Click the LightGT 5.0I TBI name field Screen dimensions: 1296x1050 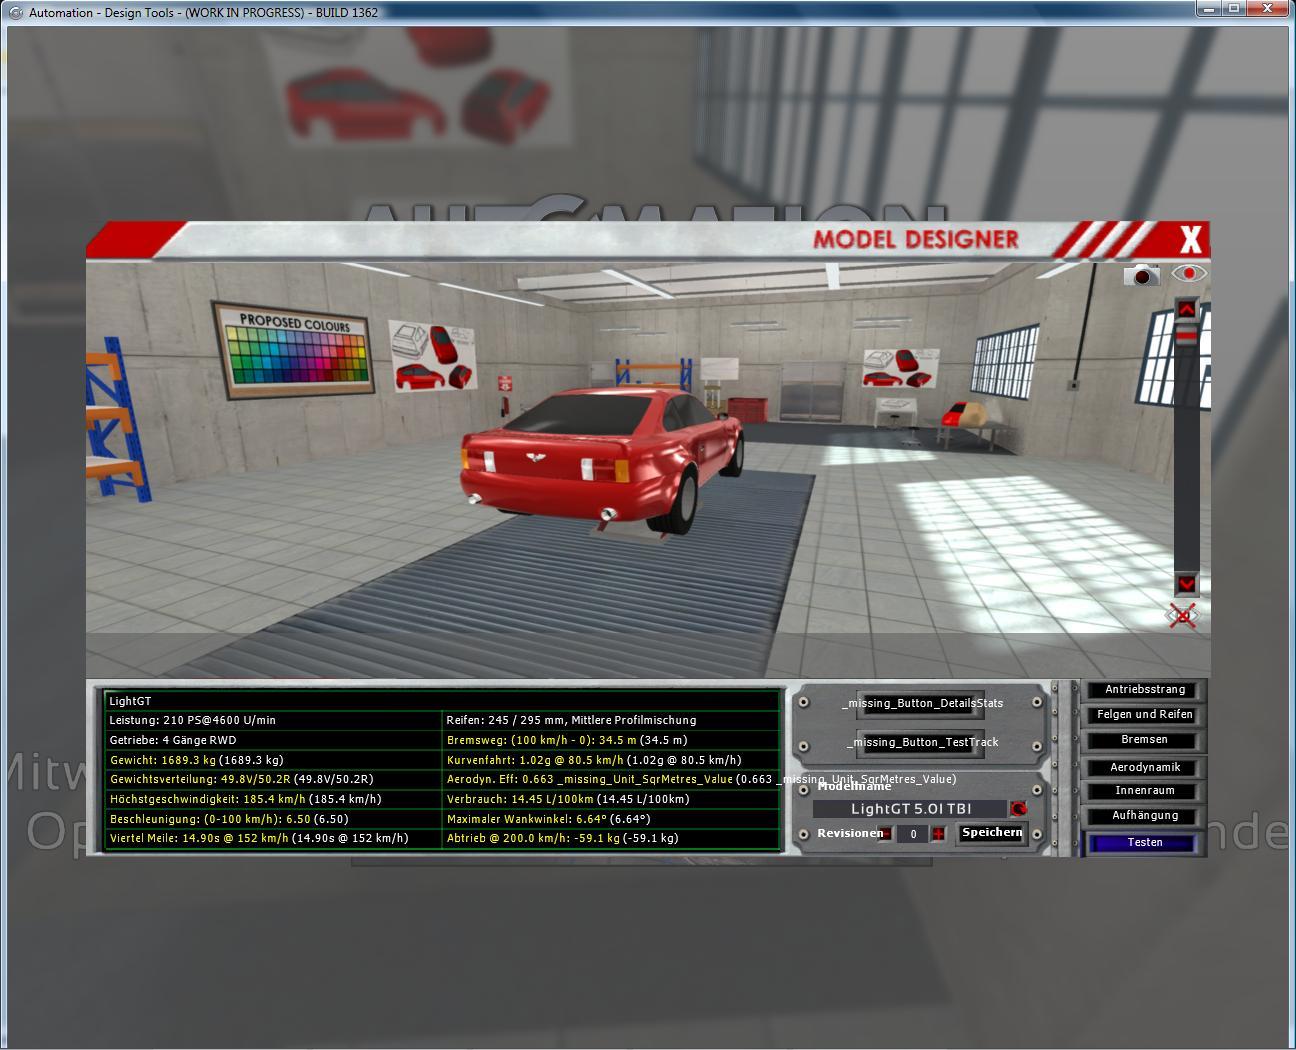coord(910,809)
